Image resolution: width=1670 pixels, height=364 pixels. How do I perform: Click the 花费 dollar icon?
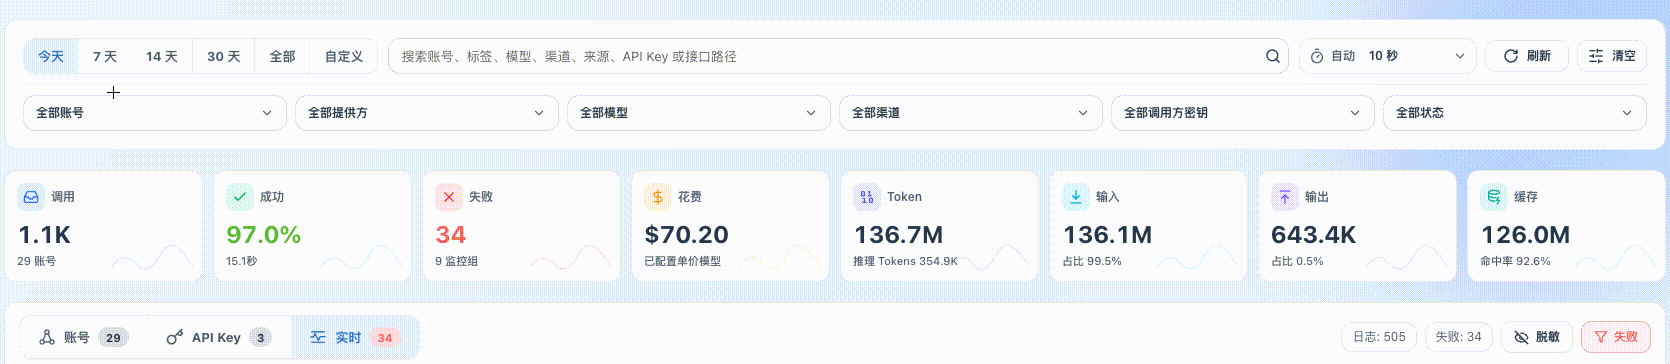(658, 197)
